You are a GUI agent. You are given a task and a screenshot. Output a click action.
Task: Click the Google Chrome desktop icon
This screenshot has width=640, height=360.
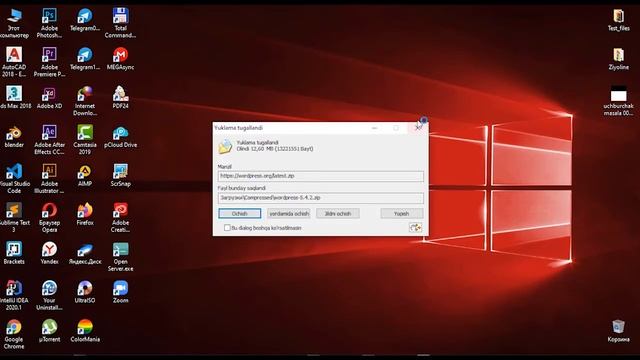[14, 334]
